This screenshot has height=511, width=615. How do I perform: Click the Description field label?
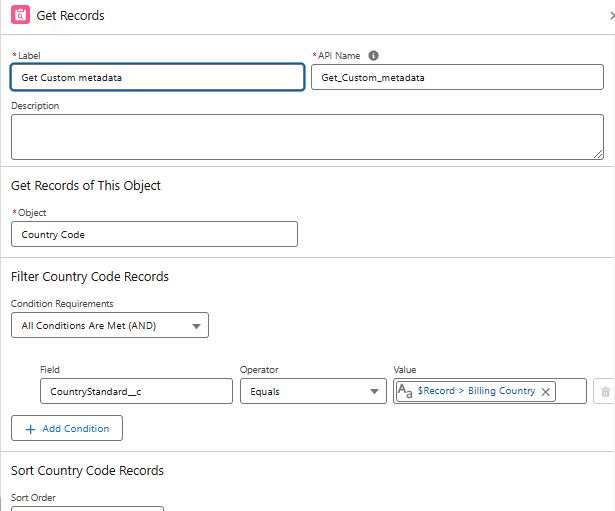pos(35,105)
